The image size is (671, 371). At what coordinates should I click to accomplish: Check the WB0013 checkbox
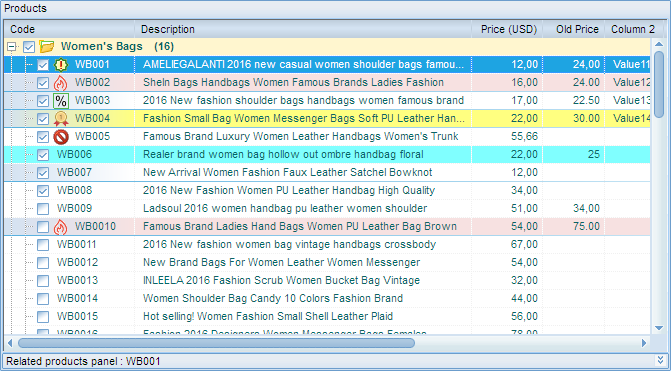coord(43,280)
